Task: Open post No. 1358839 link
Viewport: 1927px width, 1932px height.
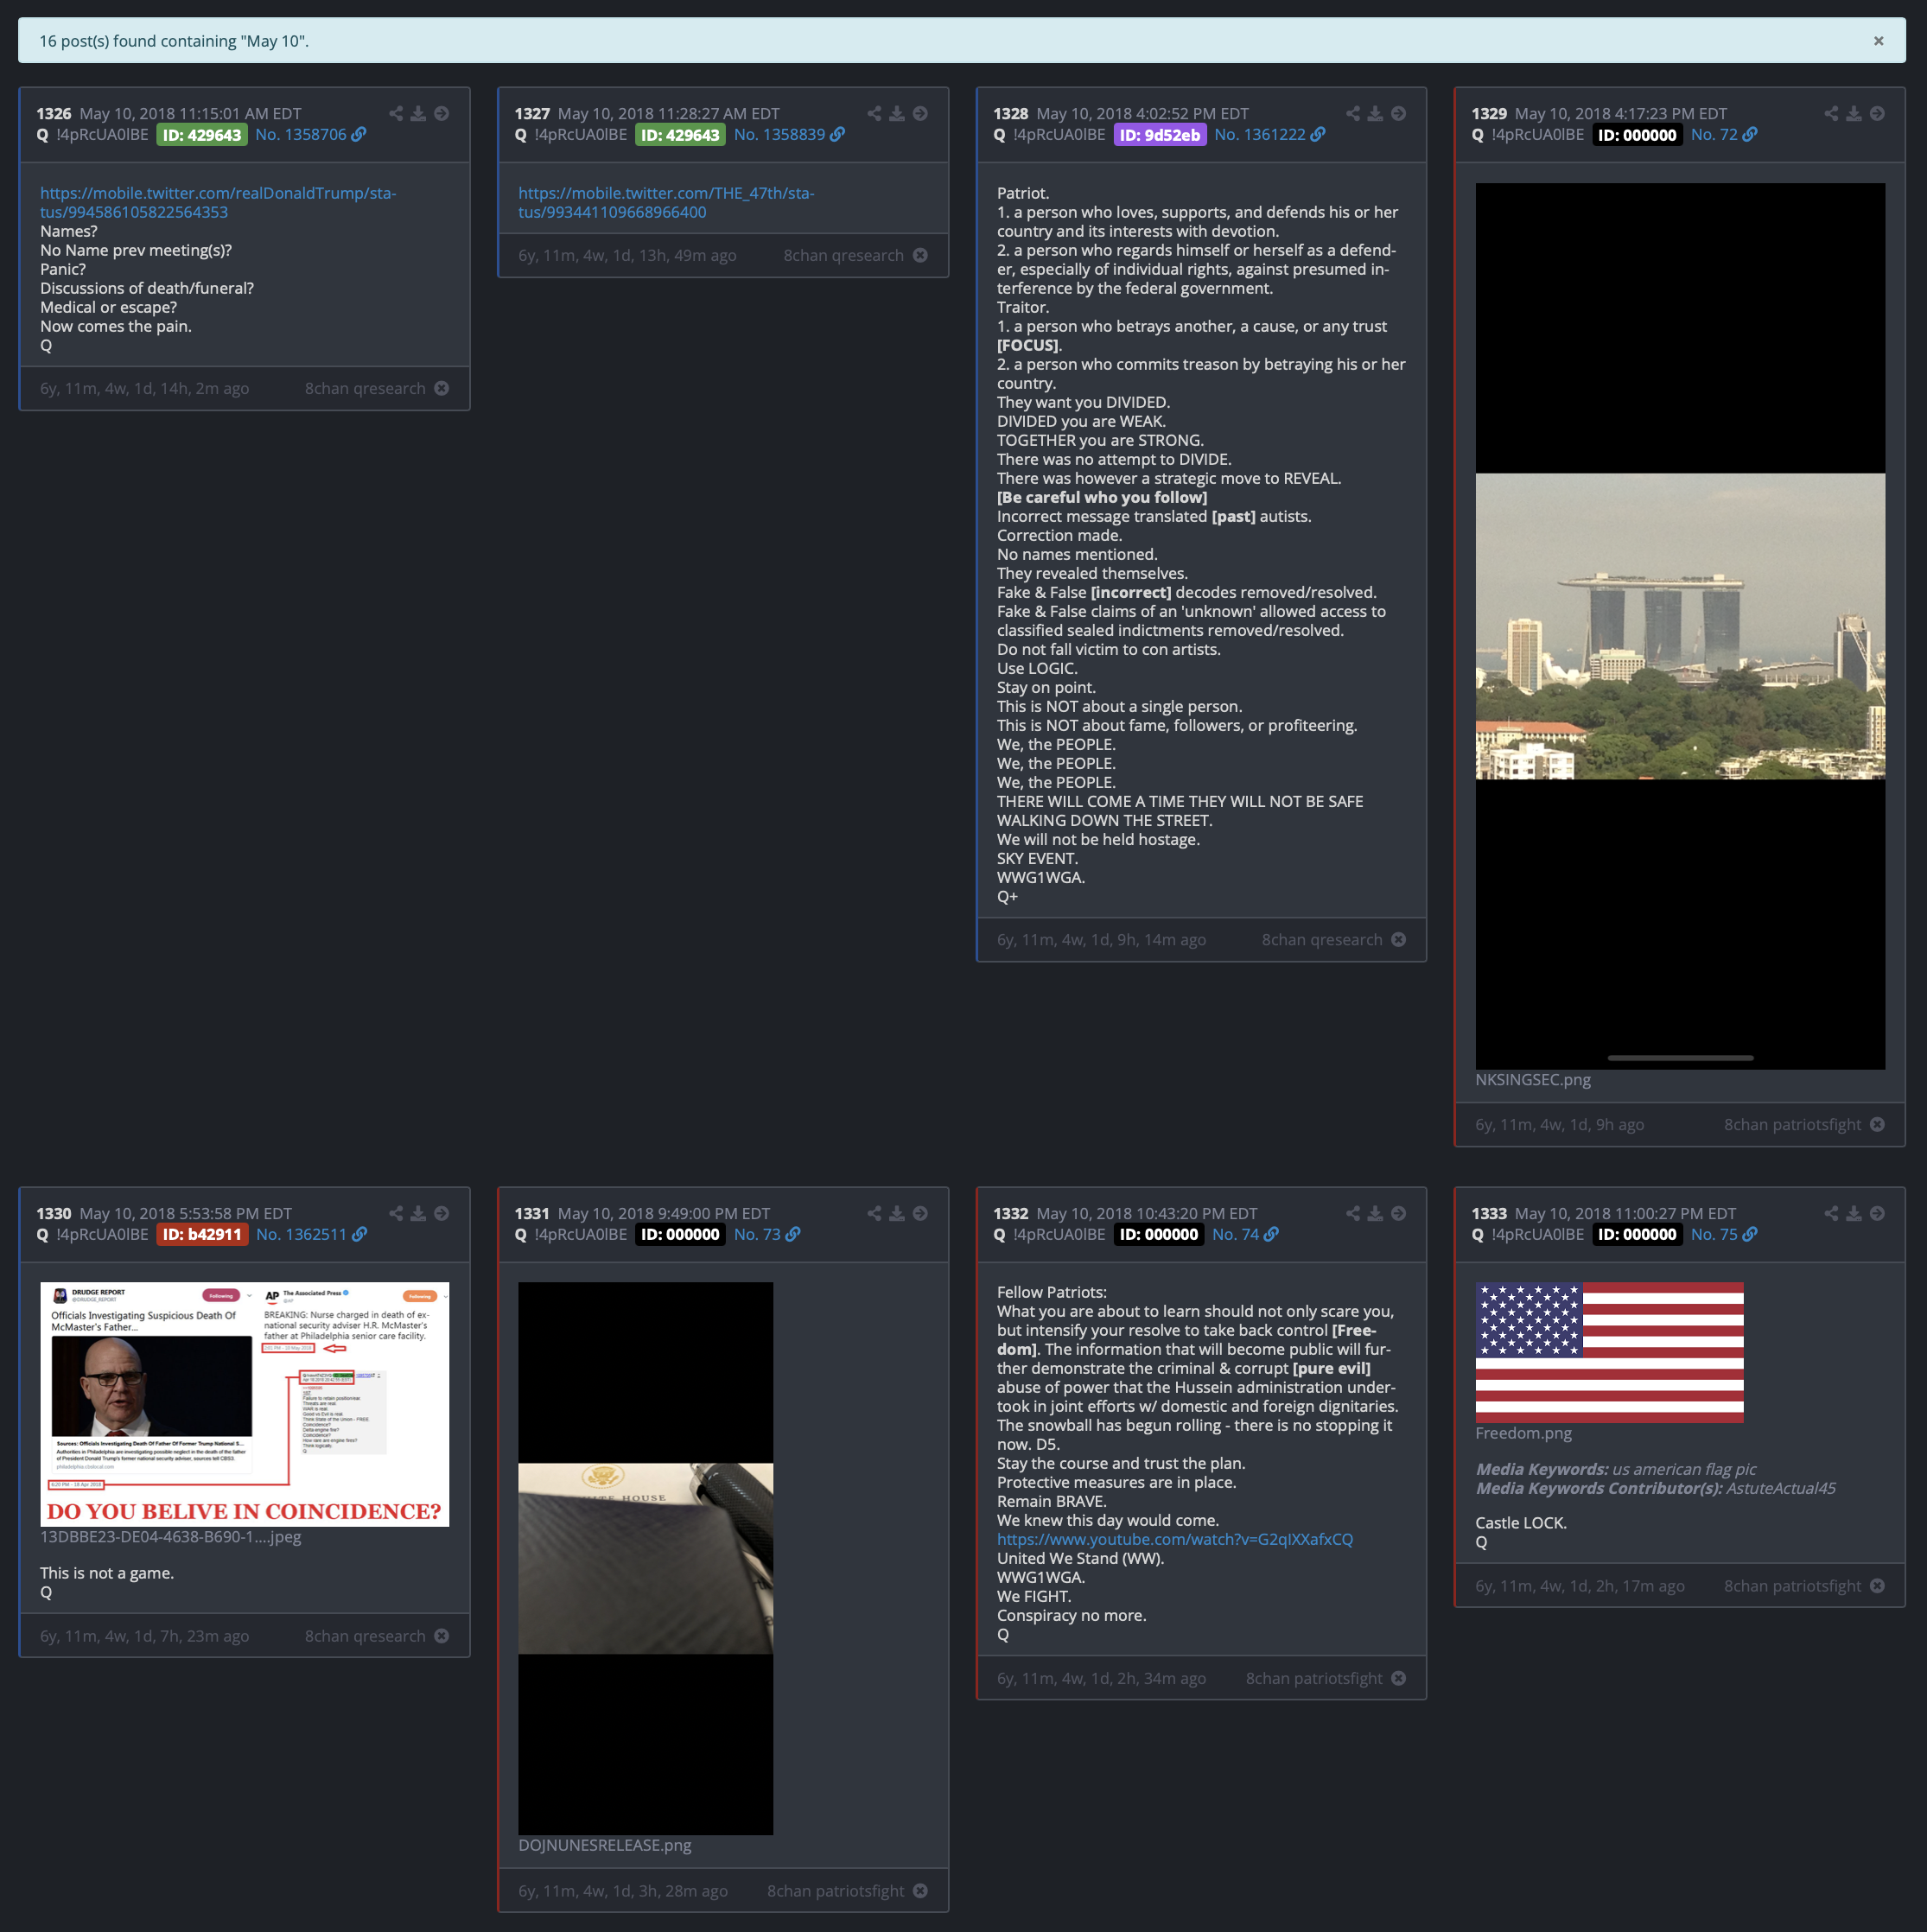Action: pos(789,135)
